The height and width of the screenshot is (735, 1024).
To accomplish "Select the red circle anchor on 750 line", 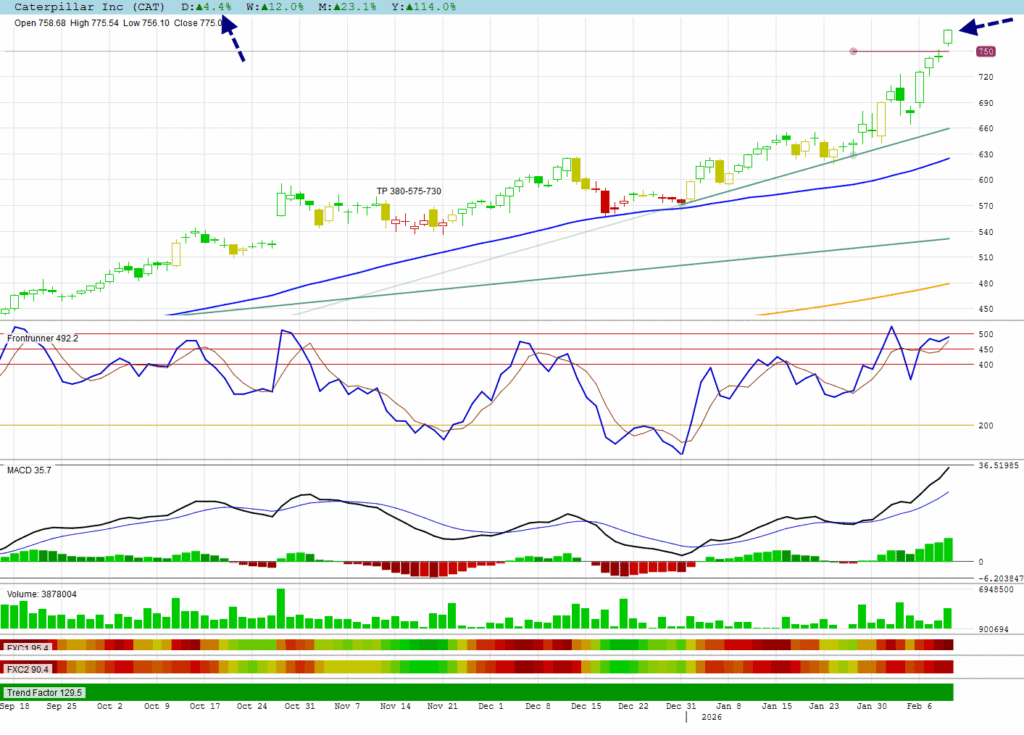I will [853, 51].
